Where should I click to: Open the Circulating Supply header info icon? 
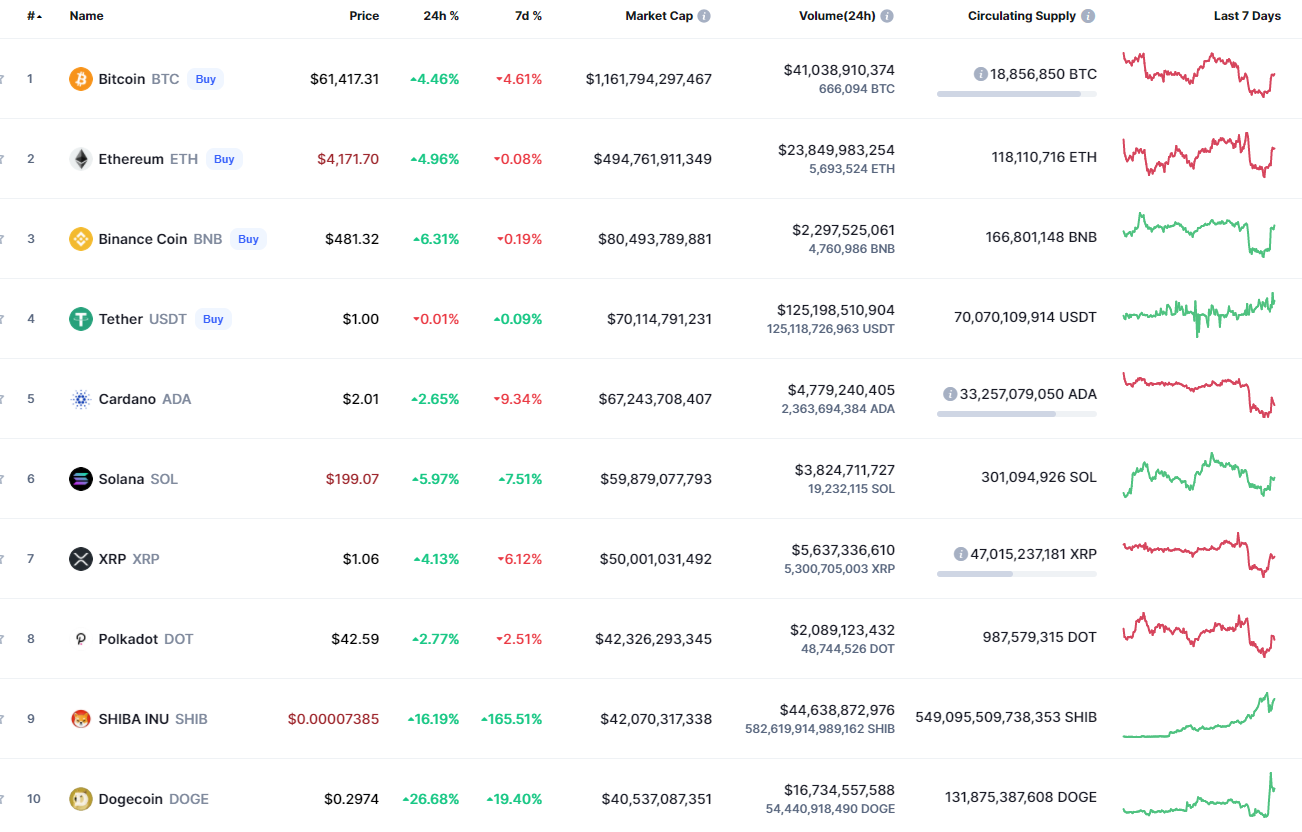point(1088,16)
